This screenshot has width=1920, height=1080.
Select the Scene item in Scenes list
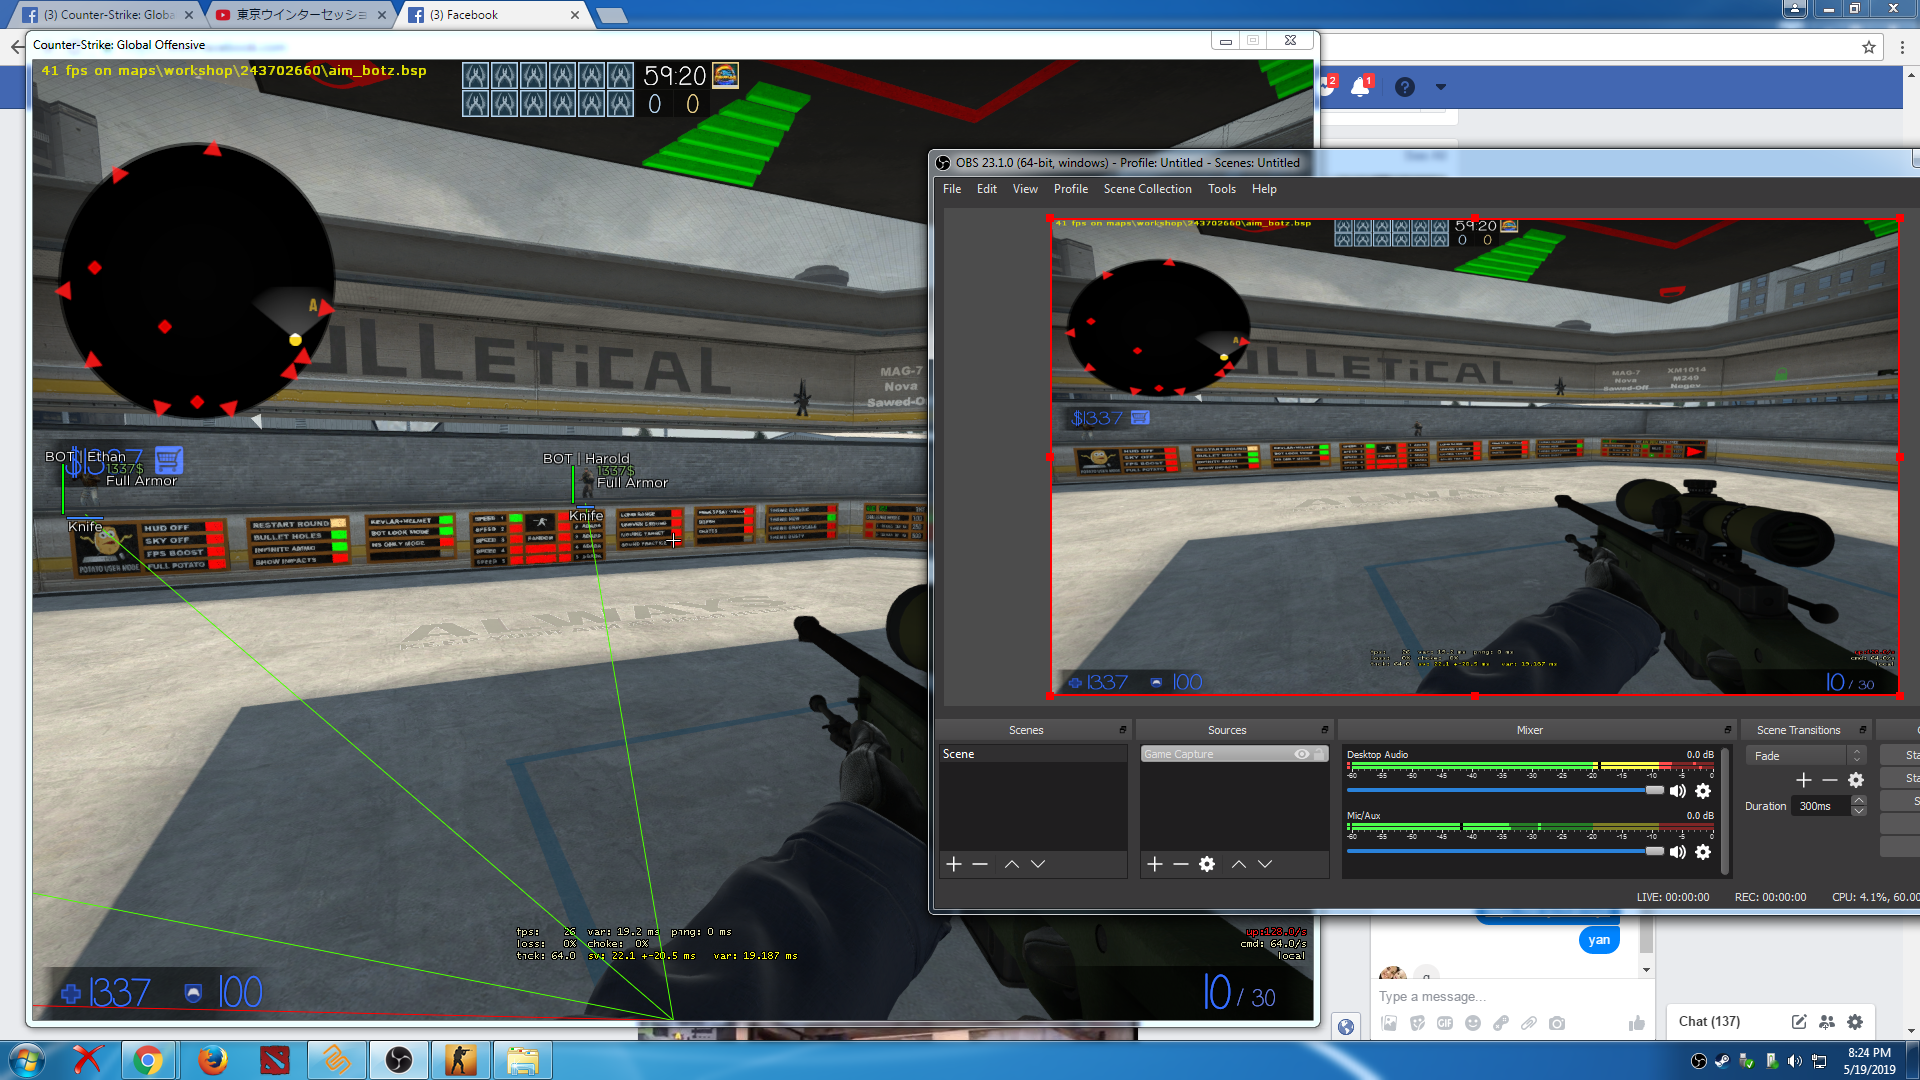coord(1033,754)
